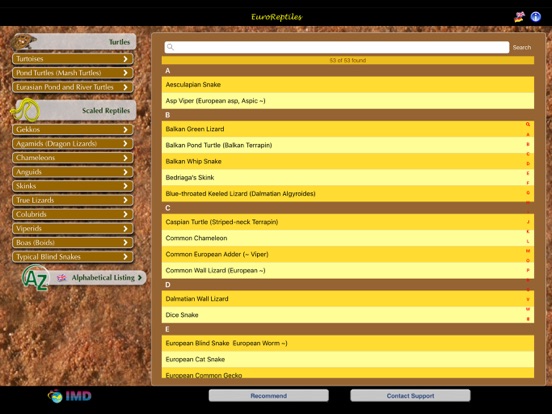Jump to search via index magnifier icon
This screenshot has height=414, width=552.
[x=528, y=124]
